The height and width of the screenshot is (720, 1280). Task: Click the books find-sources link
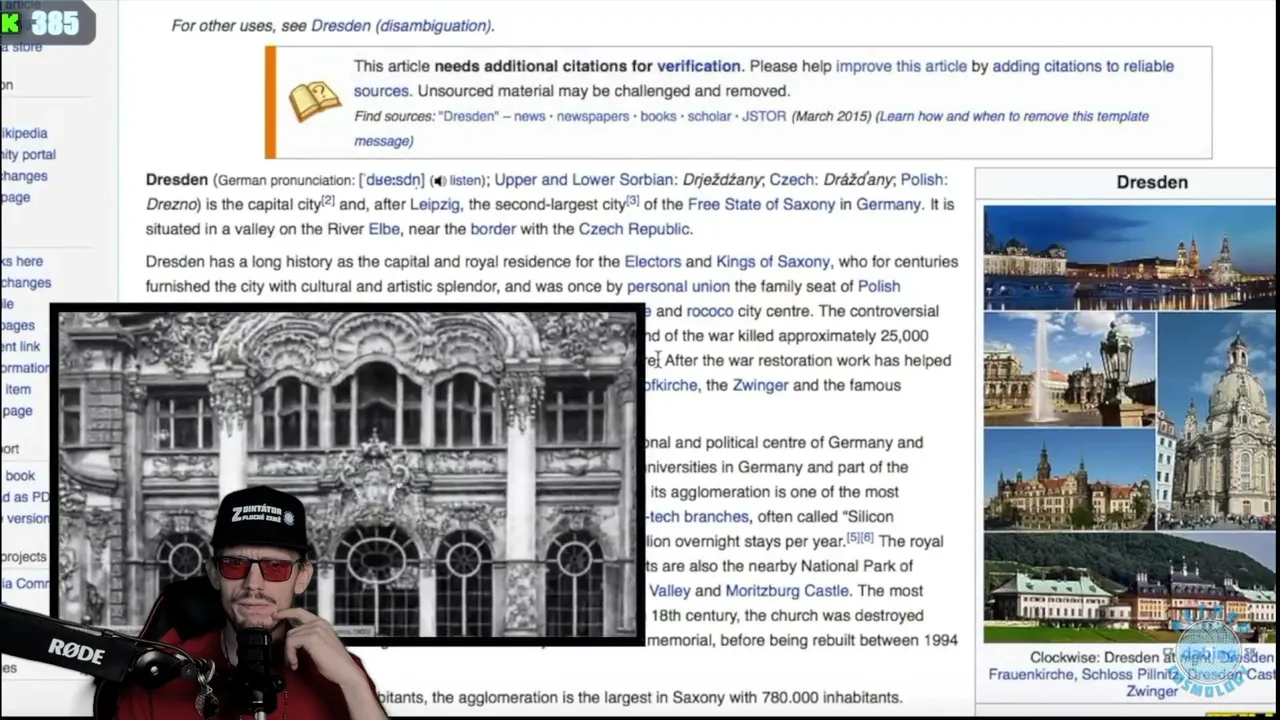[x=658, y=116]
